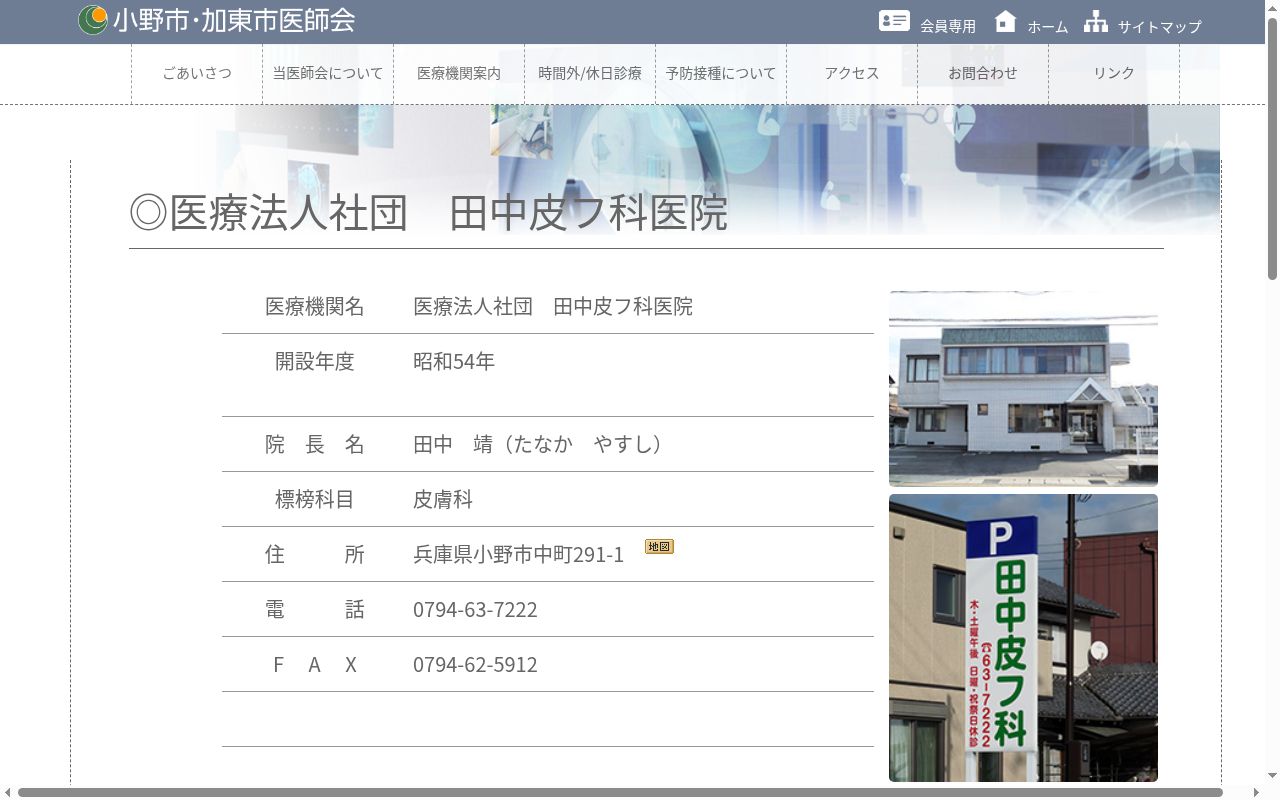
Task: Click the heading ◎医療法人社団 田中皮フ科医院
Action: click(429, 213)
